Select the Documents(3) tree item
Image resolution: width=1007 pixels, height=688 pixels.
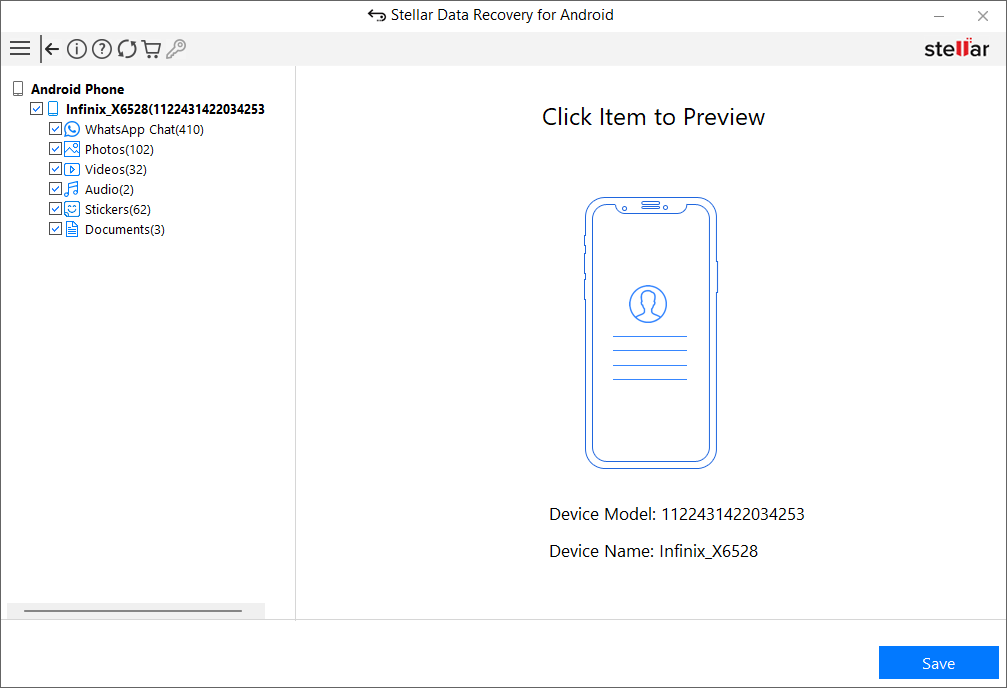click(x=124, y=230)
